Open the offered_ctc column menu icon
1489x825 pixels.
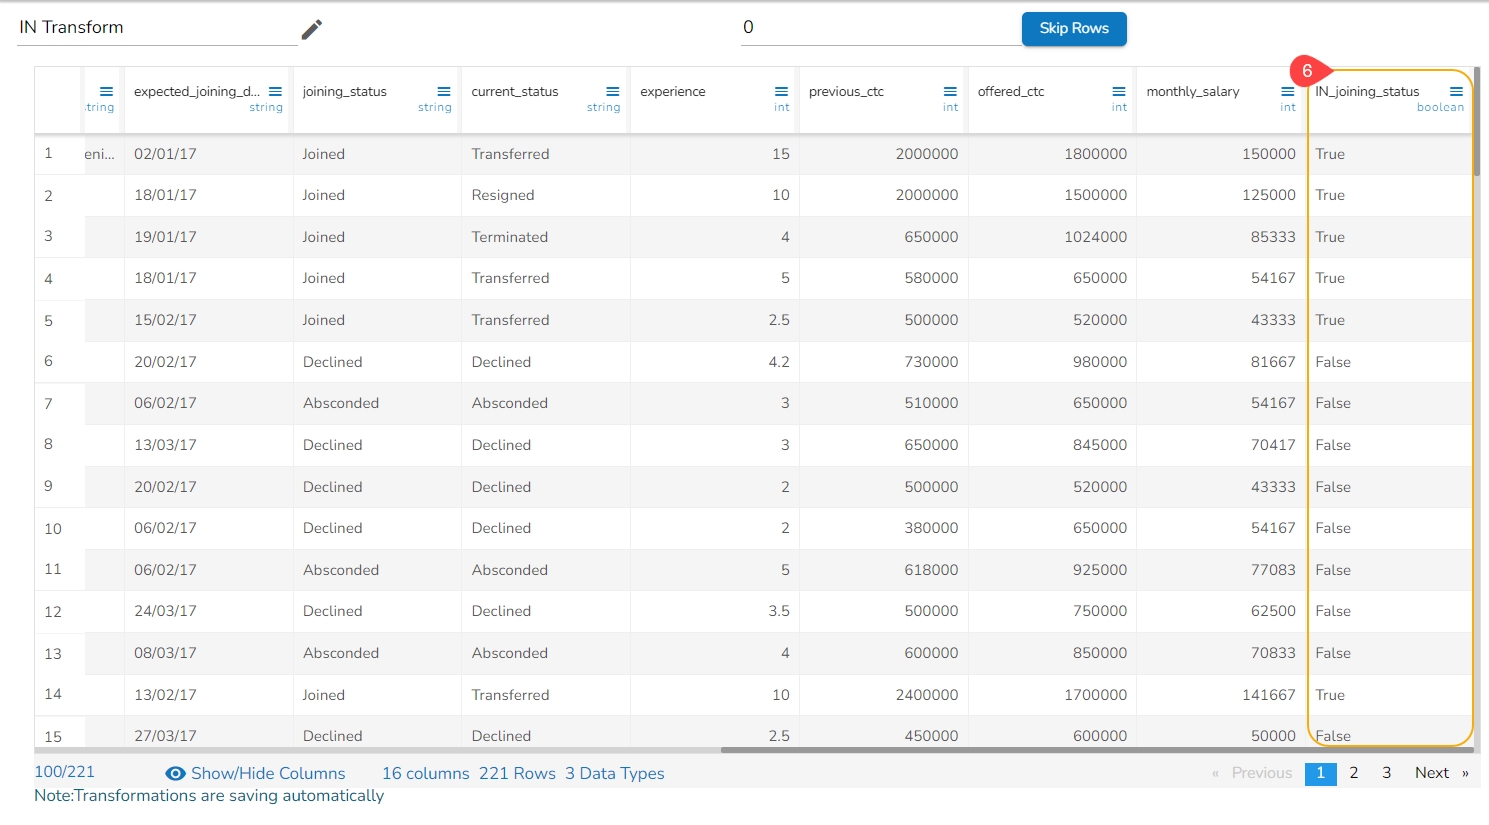[x=1119, y=92]
